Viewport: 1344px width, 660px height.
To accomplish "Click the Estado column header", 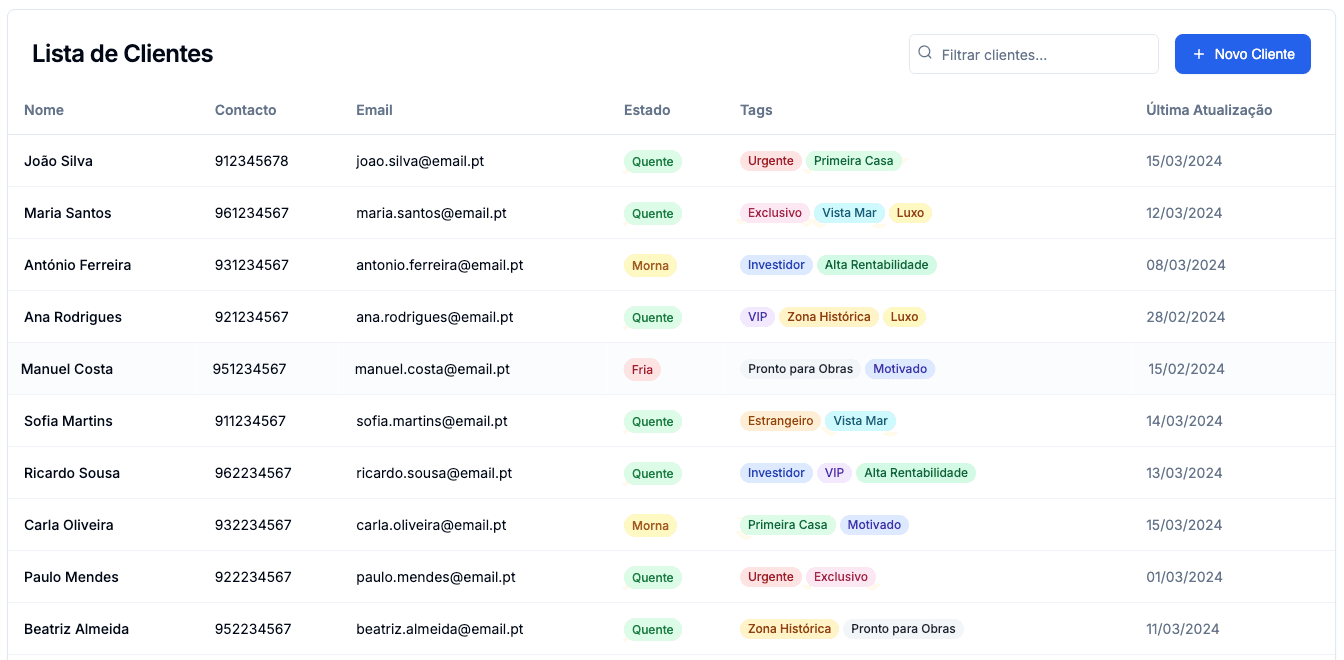I will pyautogui.click(x=647, y=110).
